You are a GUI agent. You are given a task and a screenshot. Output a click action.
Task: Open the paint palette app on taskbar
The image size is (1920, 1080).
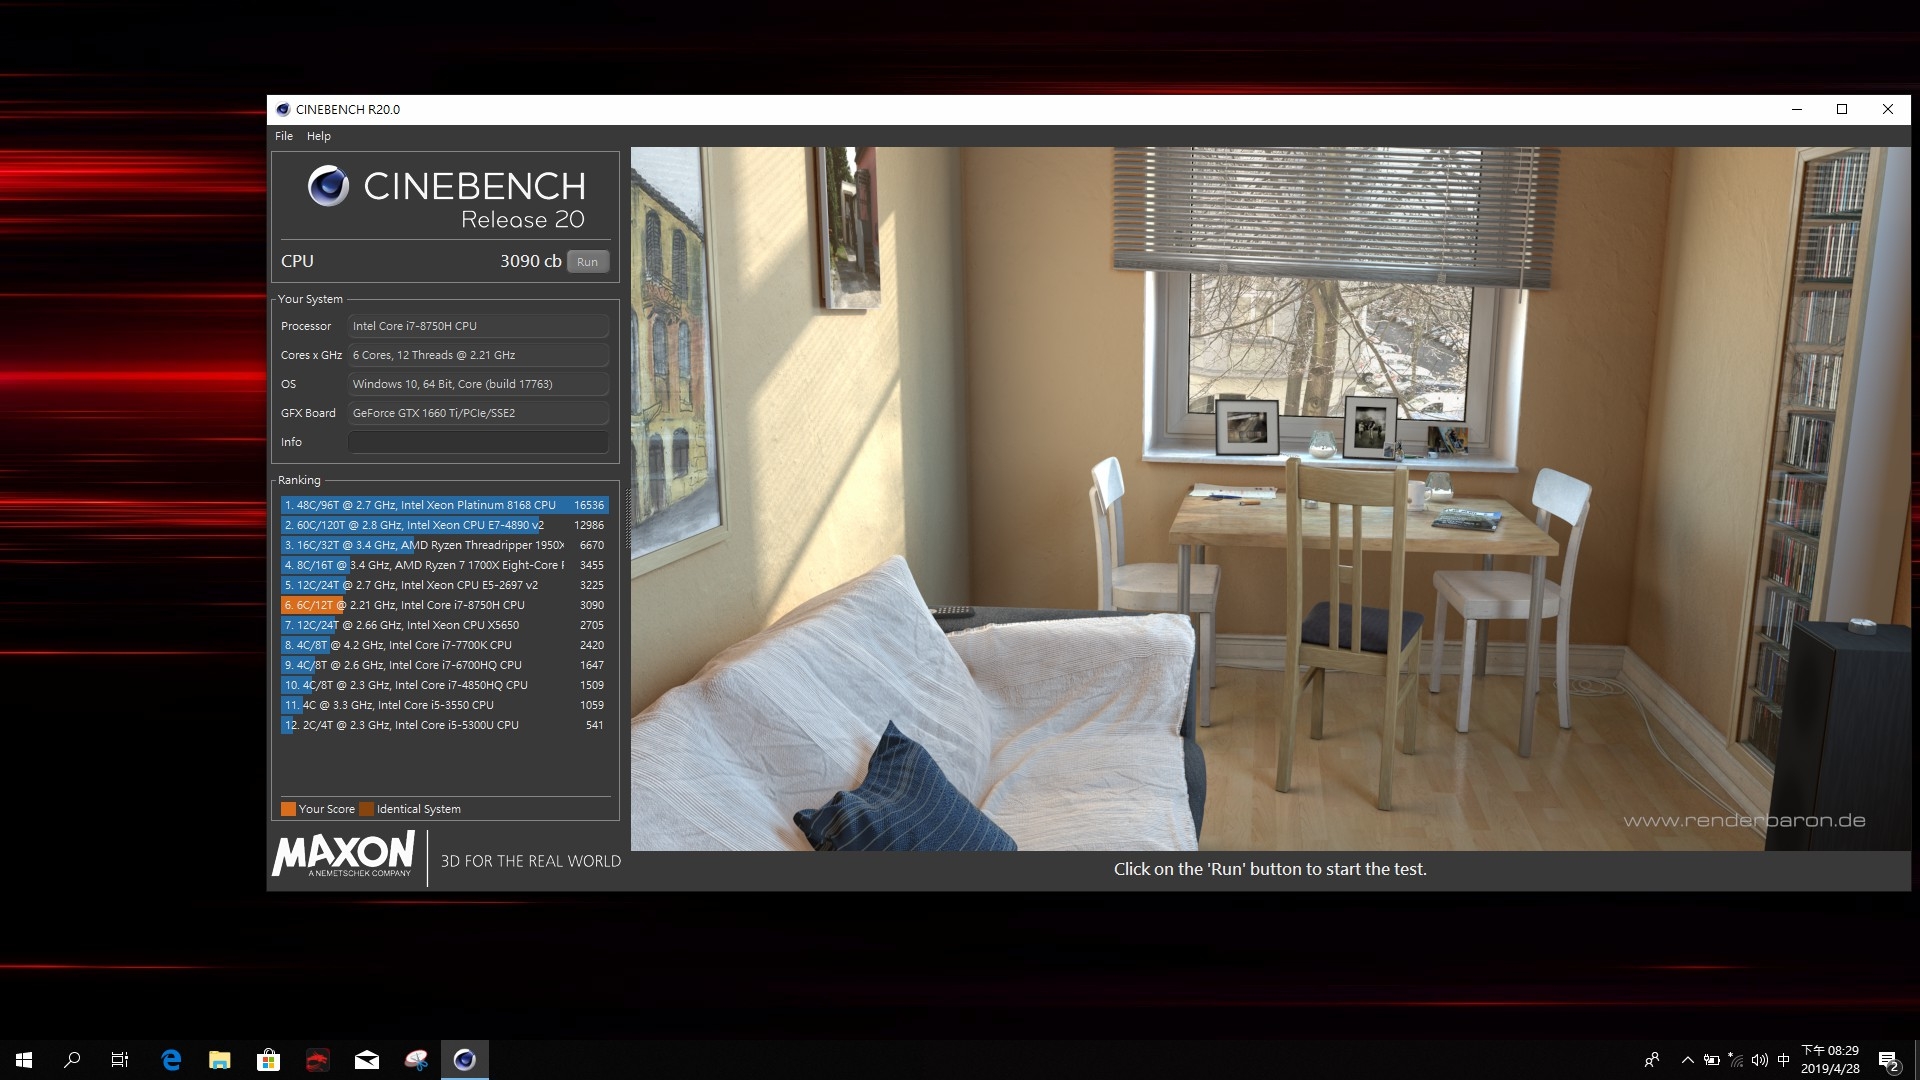click(x=416, y=1060)
